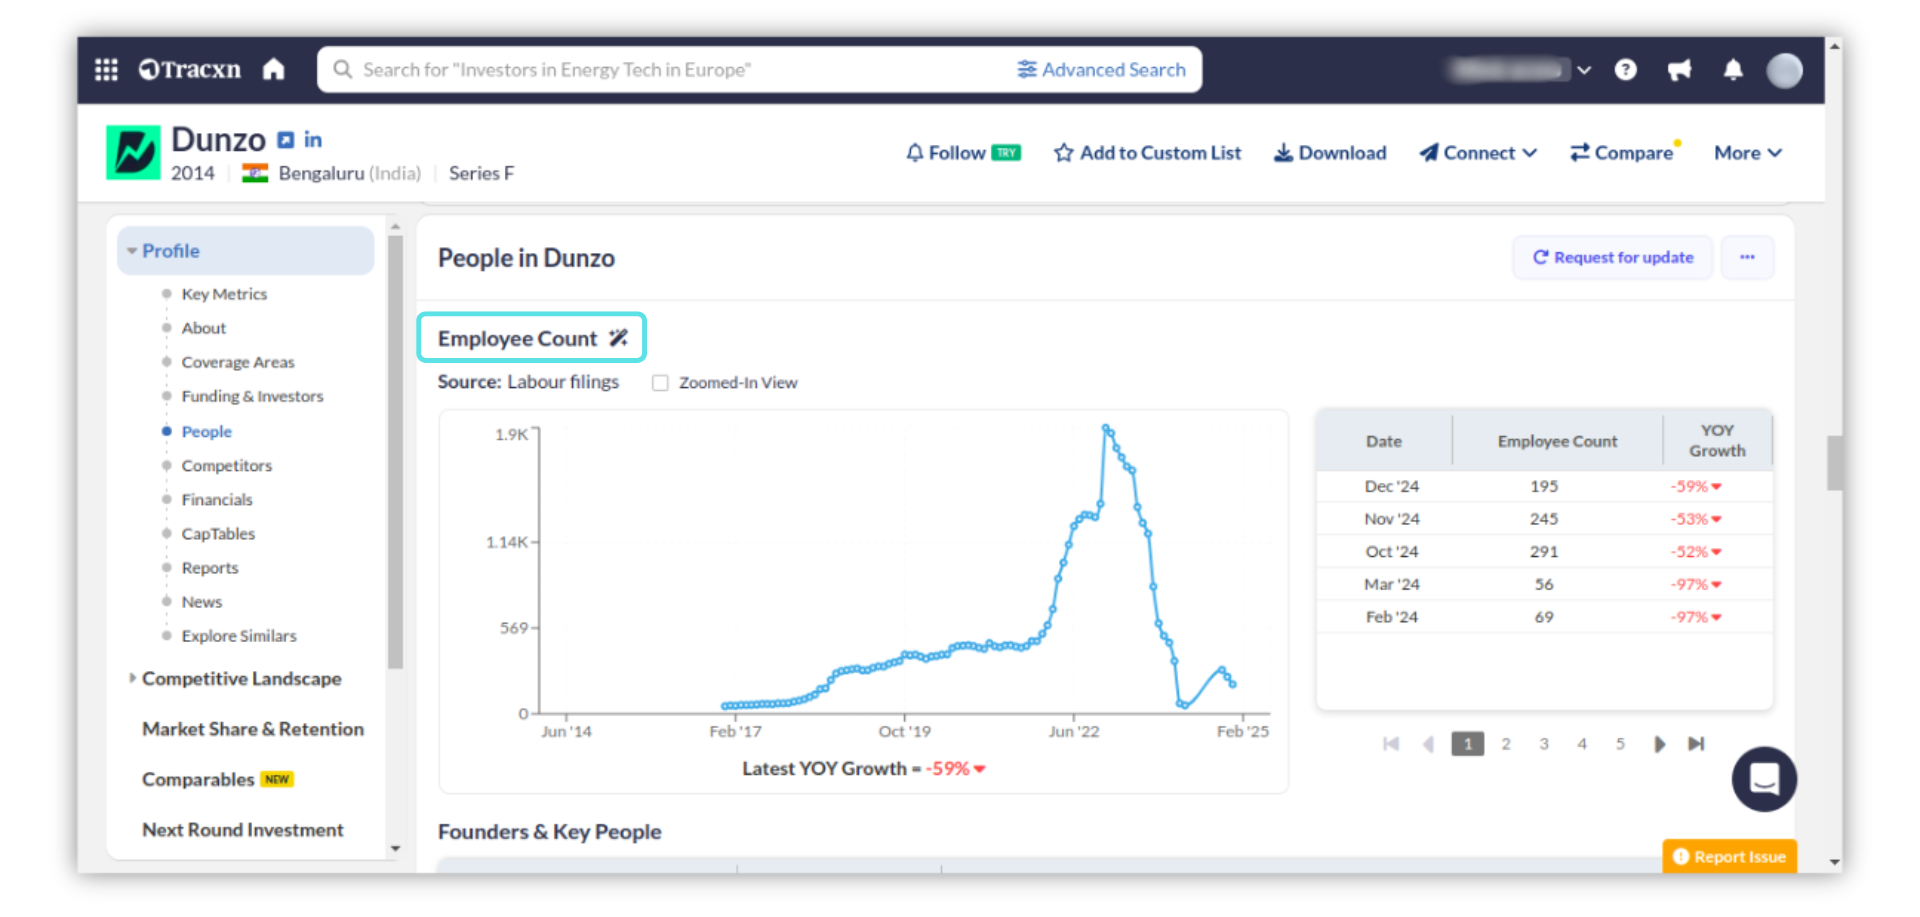This screenshot has width=1920, height=917.
Task: Select Financials in the sidebar
Action: coord(217,500)
